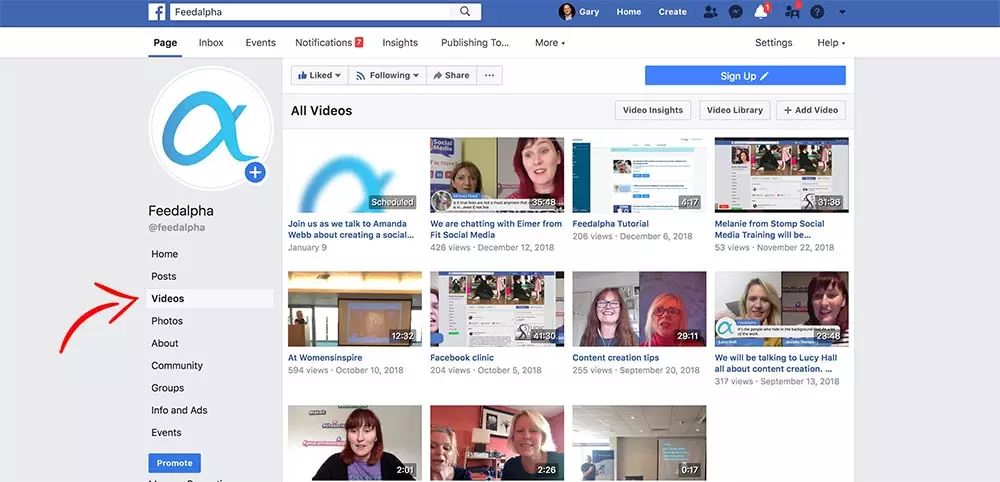Select Groups in left sidebar
Screen dimensions: 1000x482
point(168,388)
